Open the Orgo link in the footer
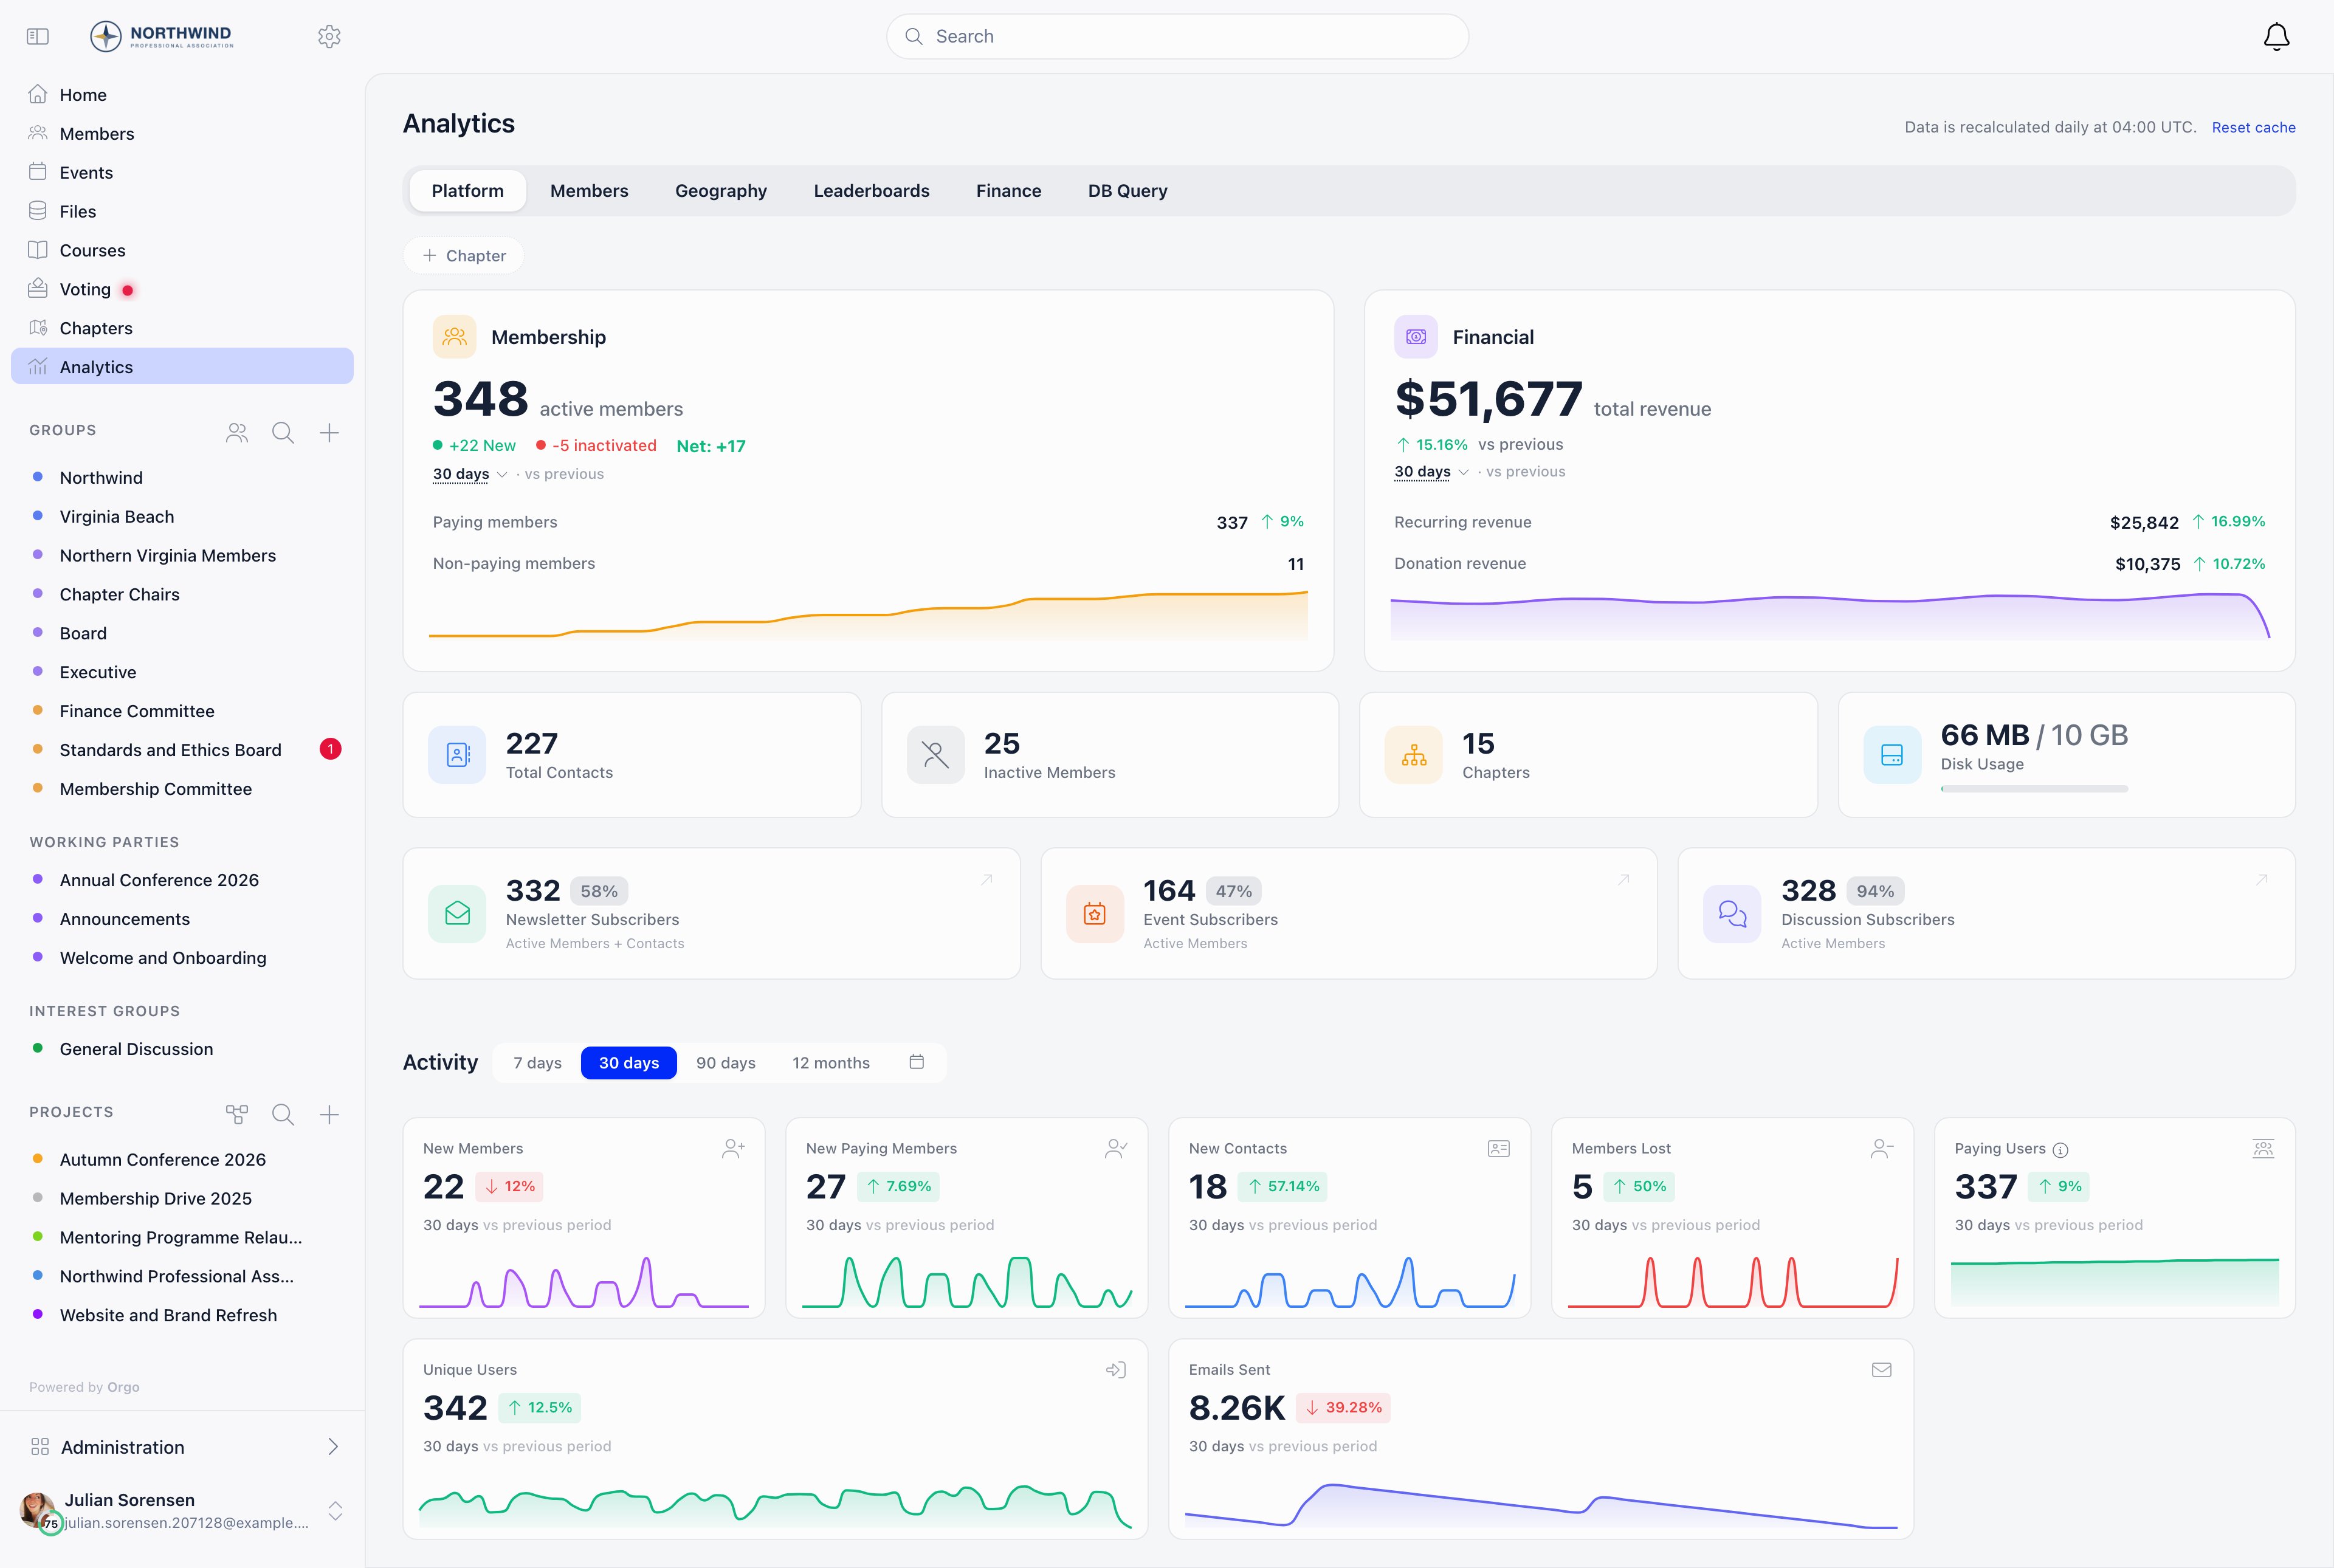The image size is (2334, 1568). pyautogui.click(x=123, y=1387)
